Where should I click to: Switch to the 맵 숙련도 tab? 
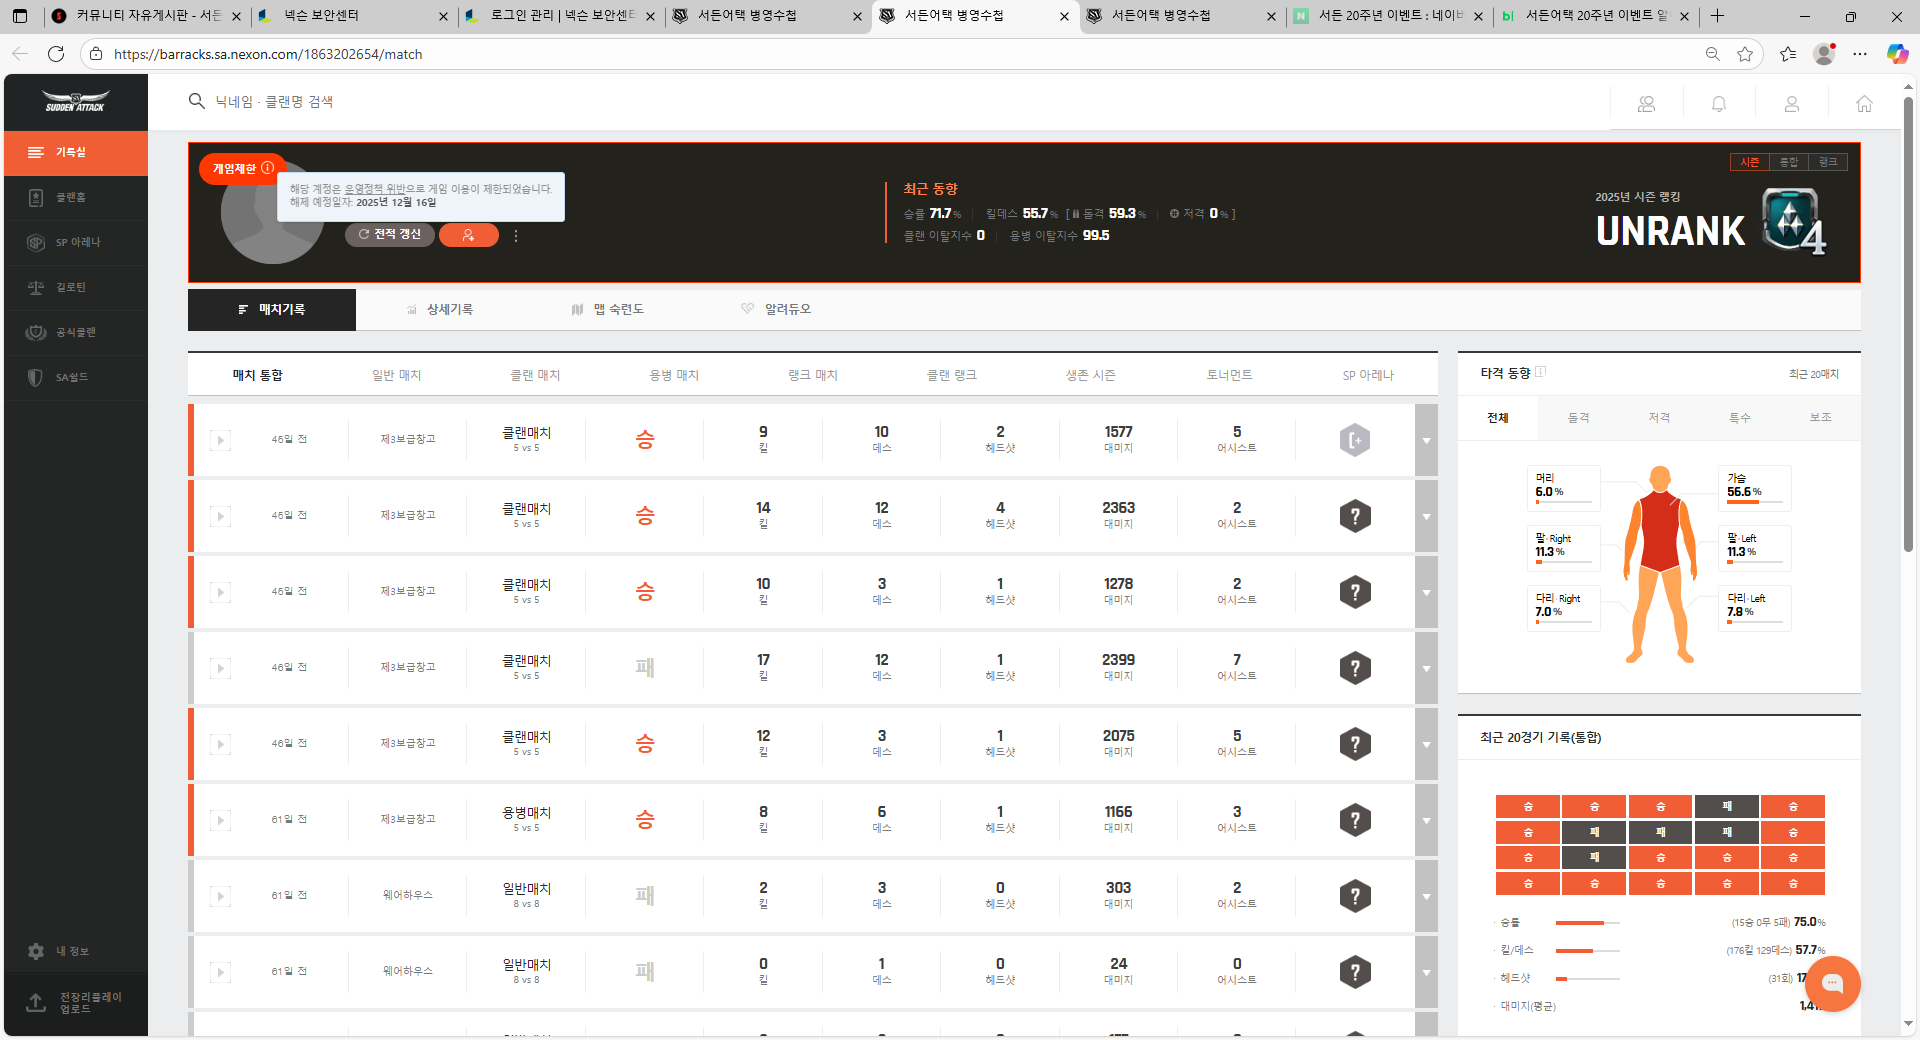coord(608,310)
